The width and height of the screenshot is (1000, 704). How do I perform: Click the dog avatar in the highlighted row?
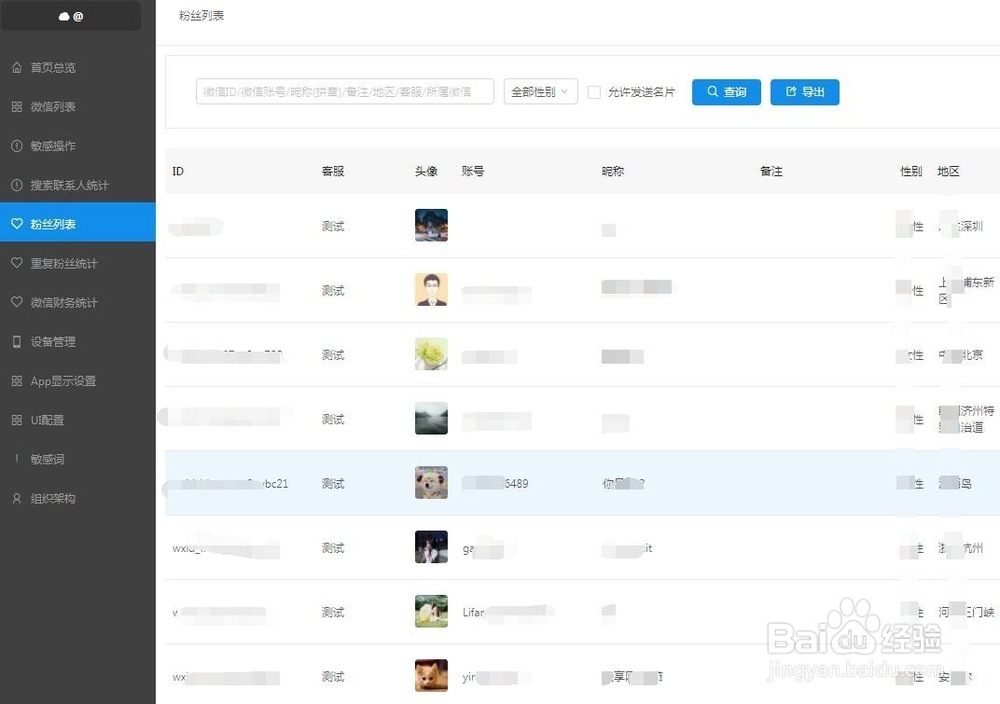click(x=430, y=482)
